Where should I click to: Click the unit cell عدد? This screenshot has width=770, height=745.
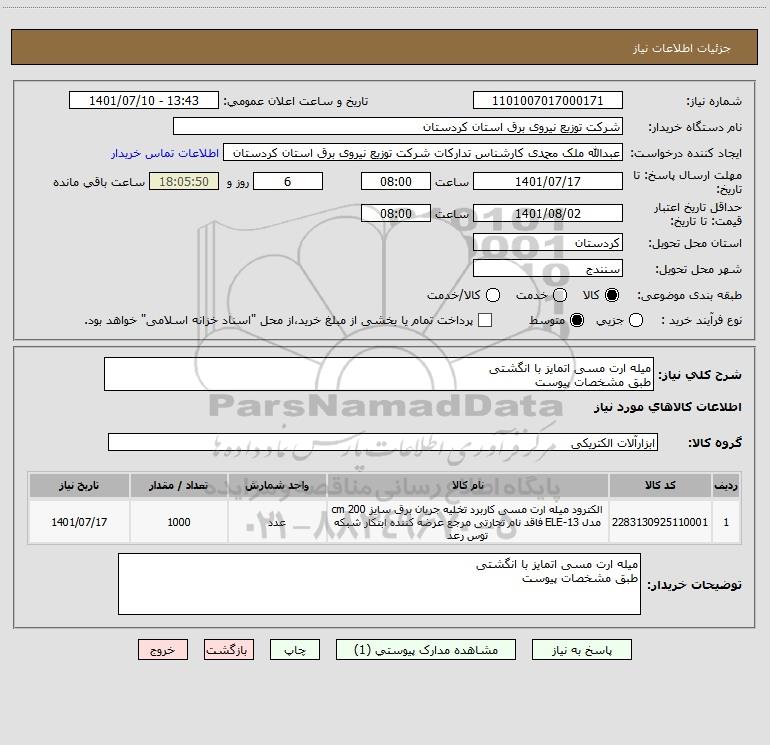(277, 522)
